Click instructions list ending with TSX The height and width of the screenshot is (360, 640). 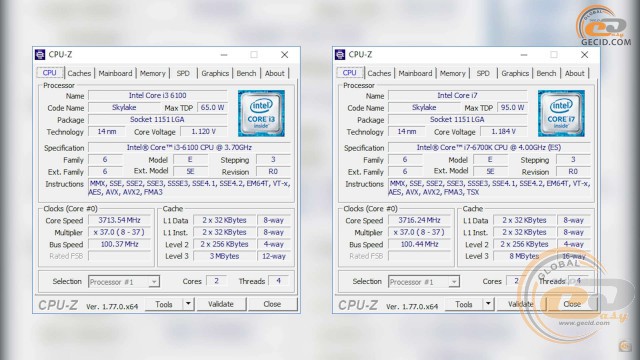click(489, 188)
